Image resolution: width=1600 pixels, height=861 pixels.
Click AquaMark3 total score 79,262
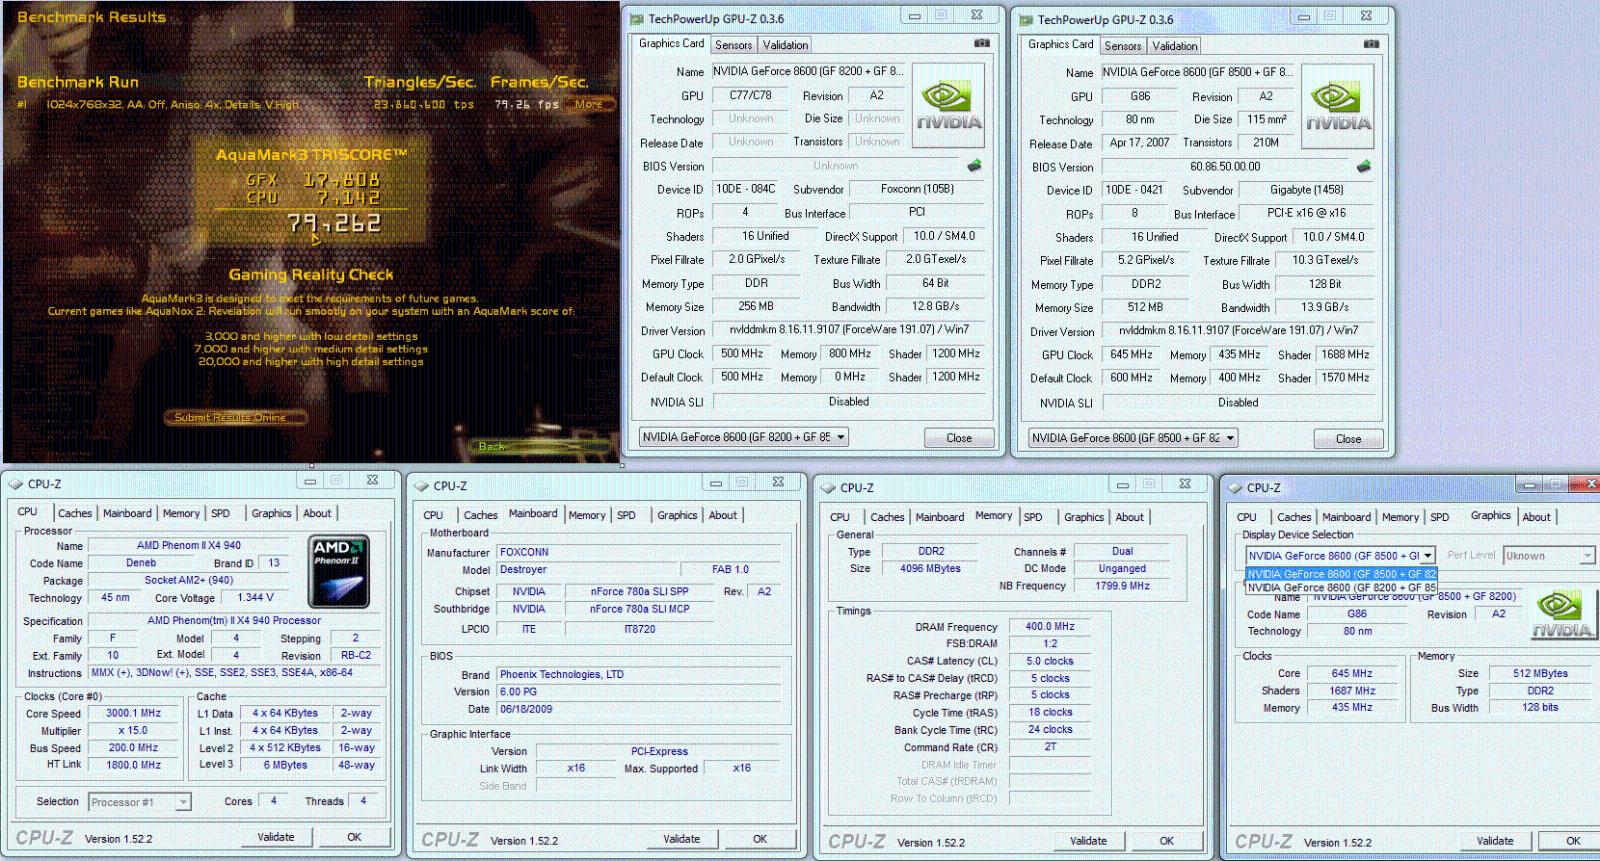334,224
